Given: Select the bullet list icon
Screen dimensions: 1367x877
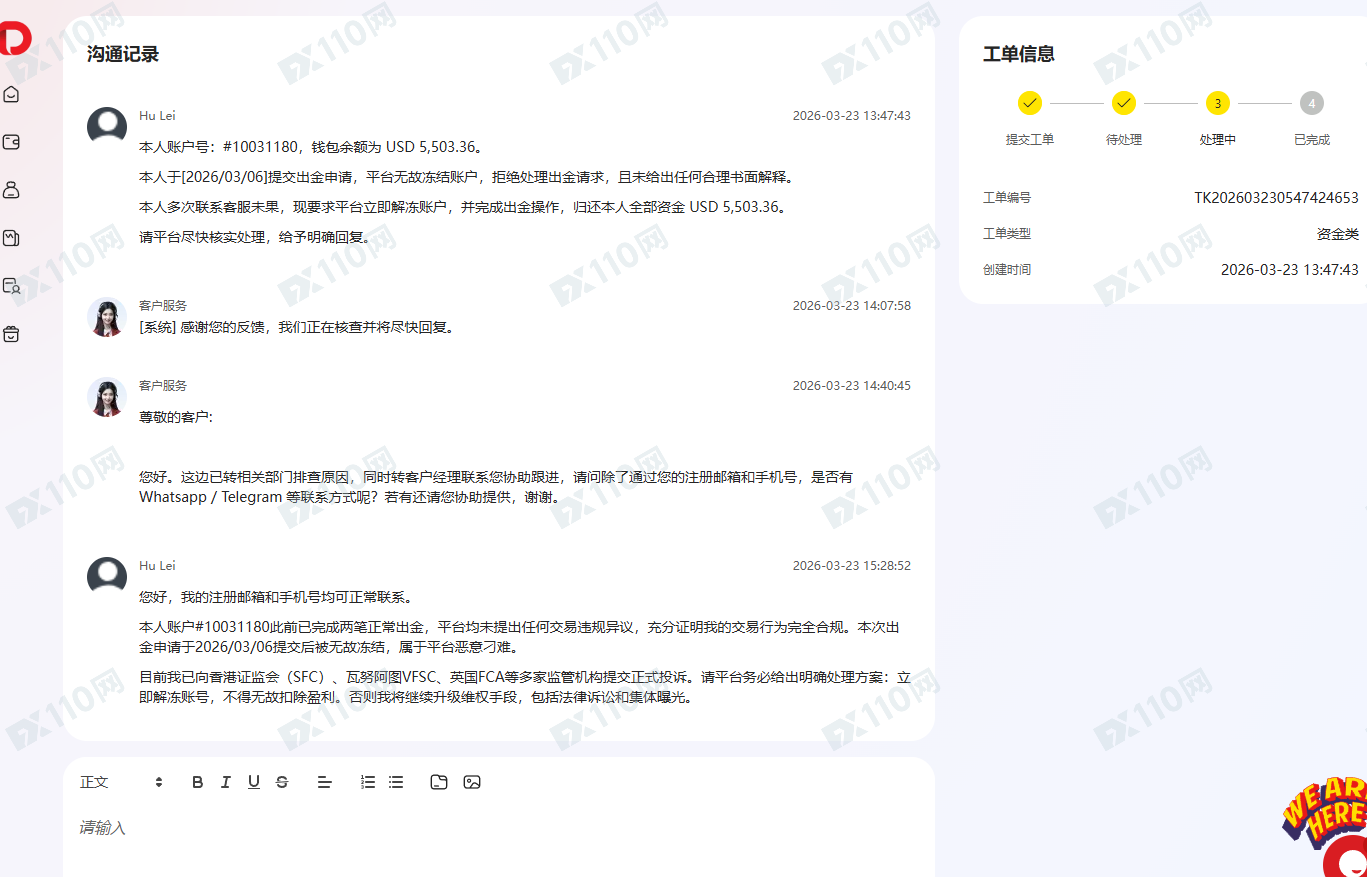Looking at the screenshot, I should tap(396, 782).
